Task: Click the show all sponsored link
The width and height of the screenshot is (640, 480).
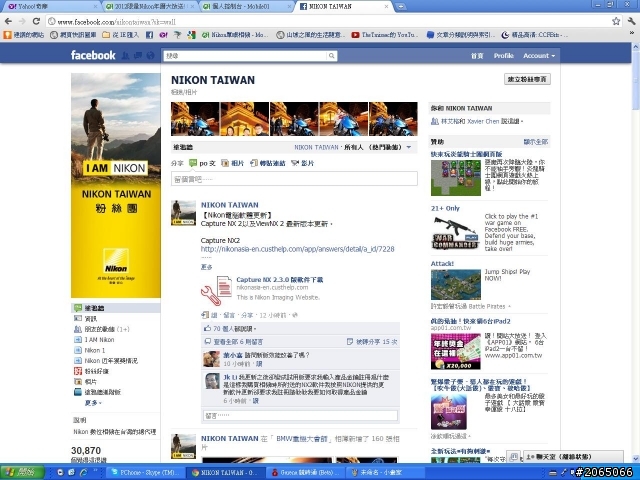Action: pyautogui.click(x=536, y=142)
